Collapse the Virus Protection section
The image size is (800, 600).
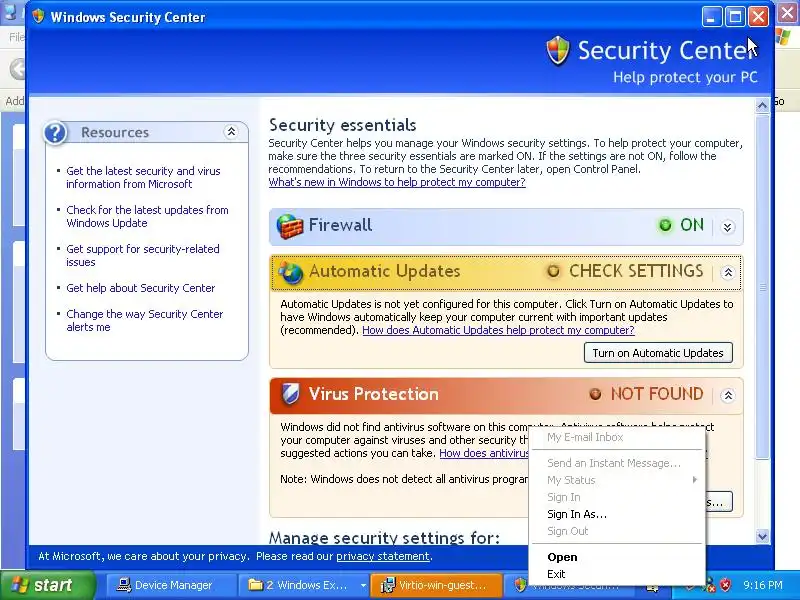(728, 395)
